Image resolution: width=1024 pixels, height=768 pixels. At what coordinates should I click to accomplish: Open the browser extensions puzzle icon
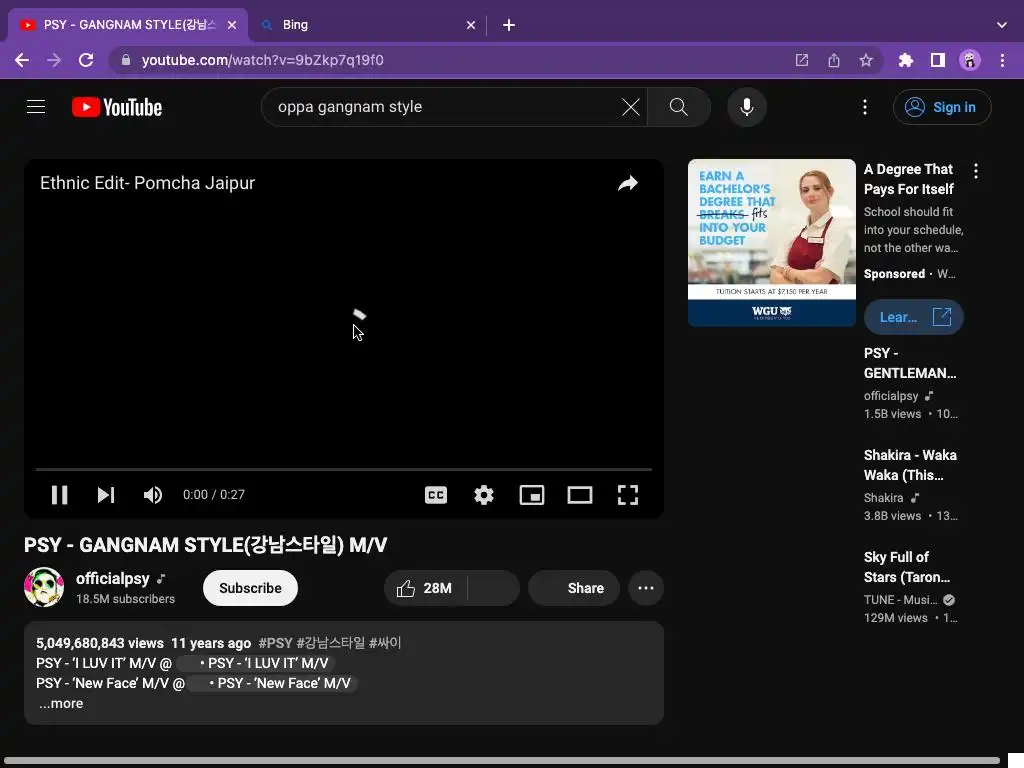tap(905, 60)
